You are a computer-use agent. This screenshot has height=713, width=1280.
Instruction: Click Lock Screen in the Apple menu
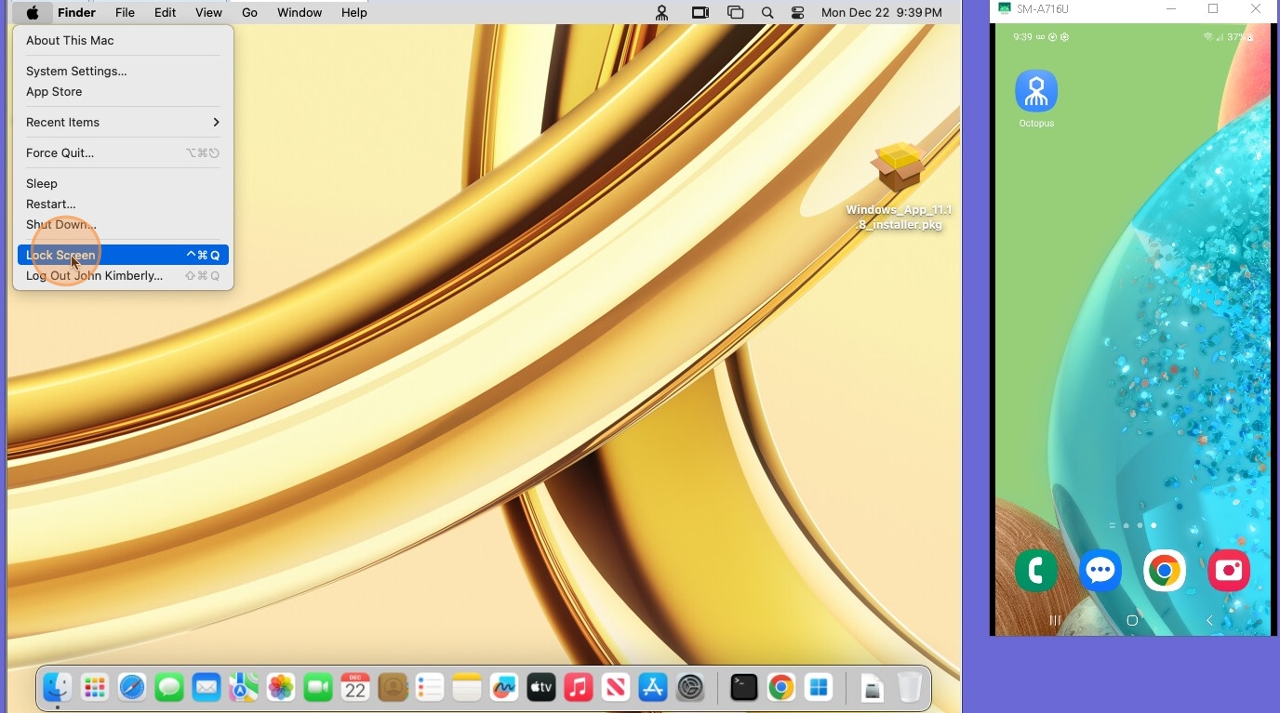click(x=123, y=255)
